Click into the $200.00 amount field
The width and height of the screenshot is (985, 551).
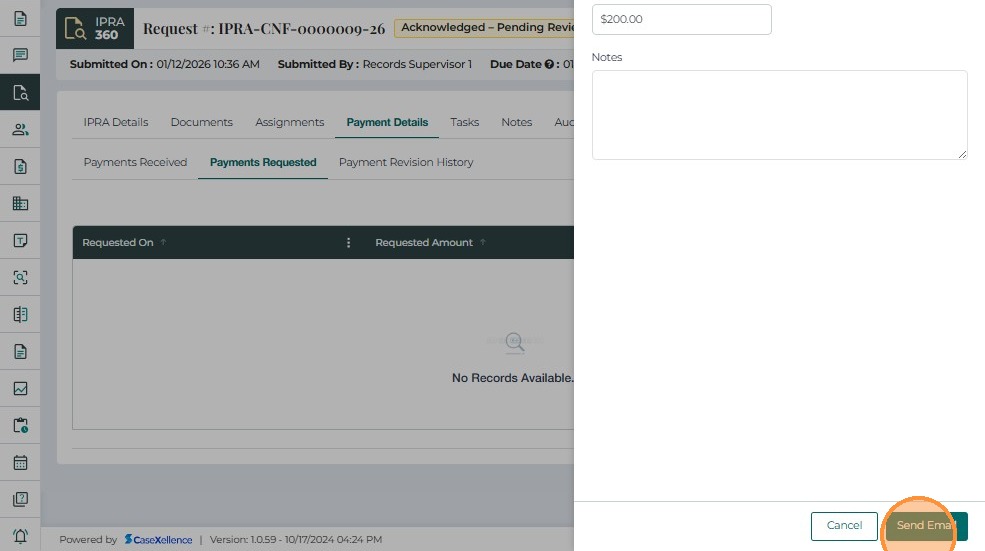(682, 19)
